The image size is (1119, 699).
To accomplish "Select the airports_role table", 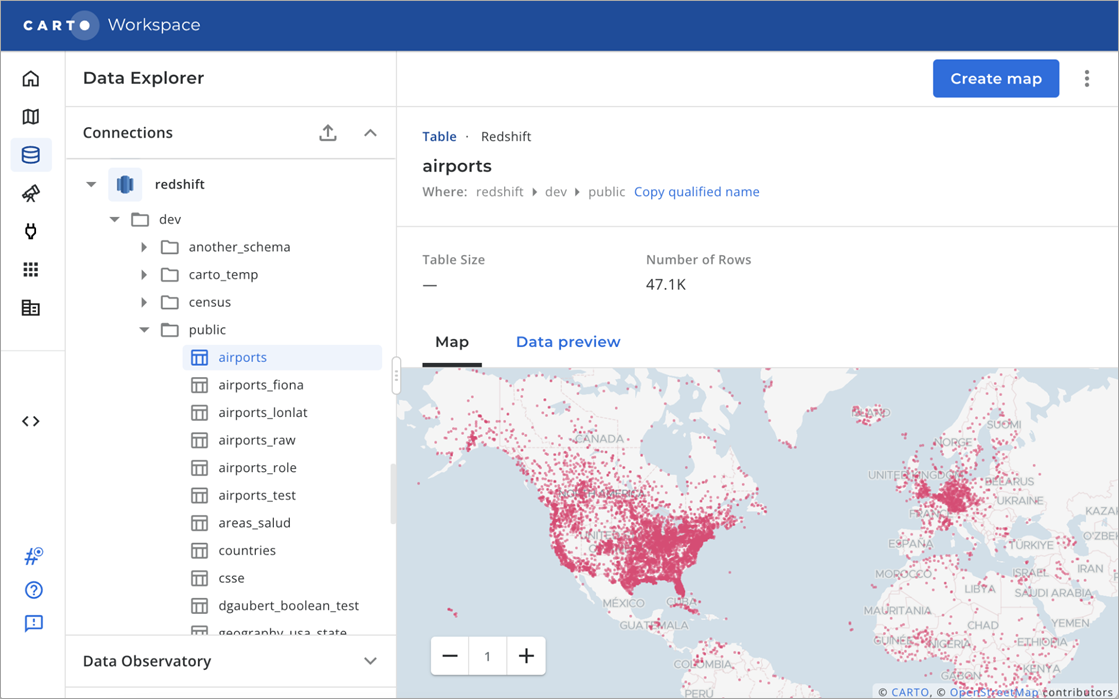I will [x=257, y=468].
